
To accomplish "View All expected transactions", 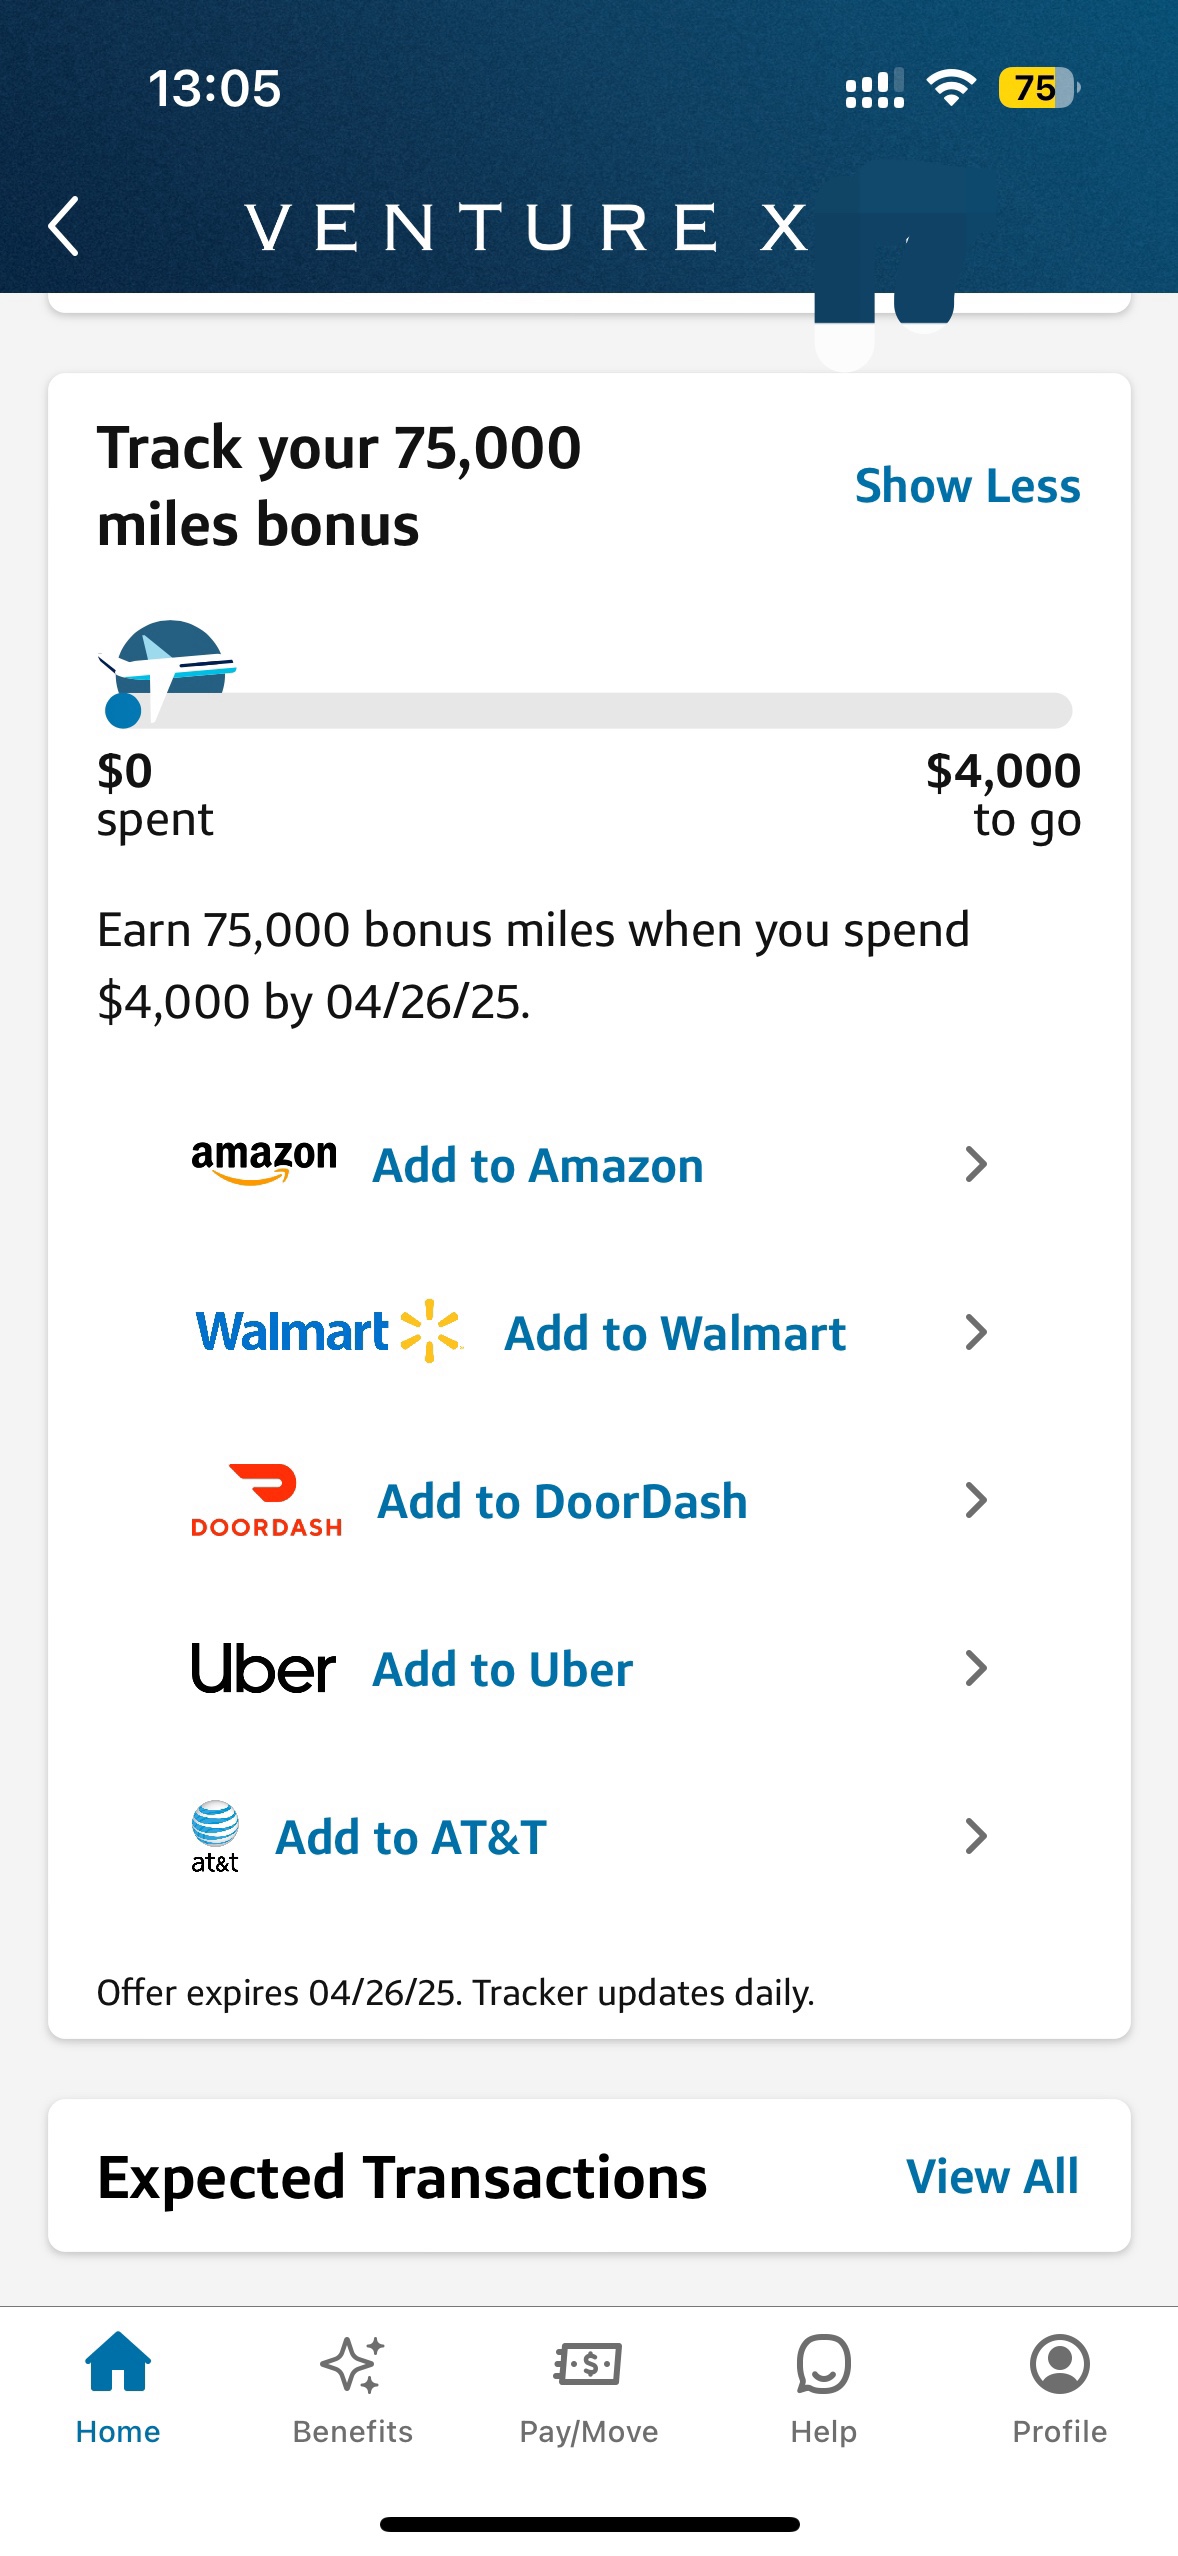I will 992,2176.
